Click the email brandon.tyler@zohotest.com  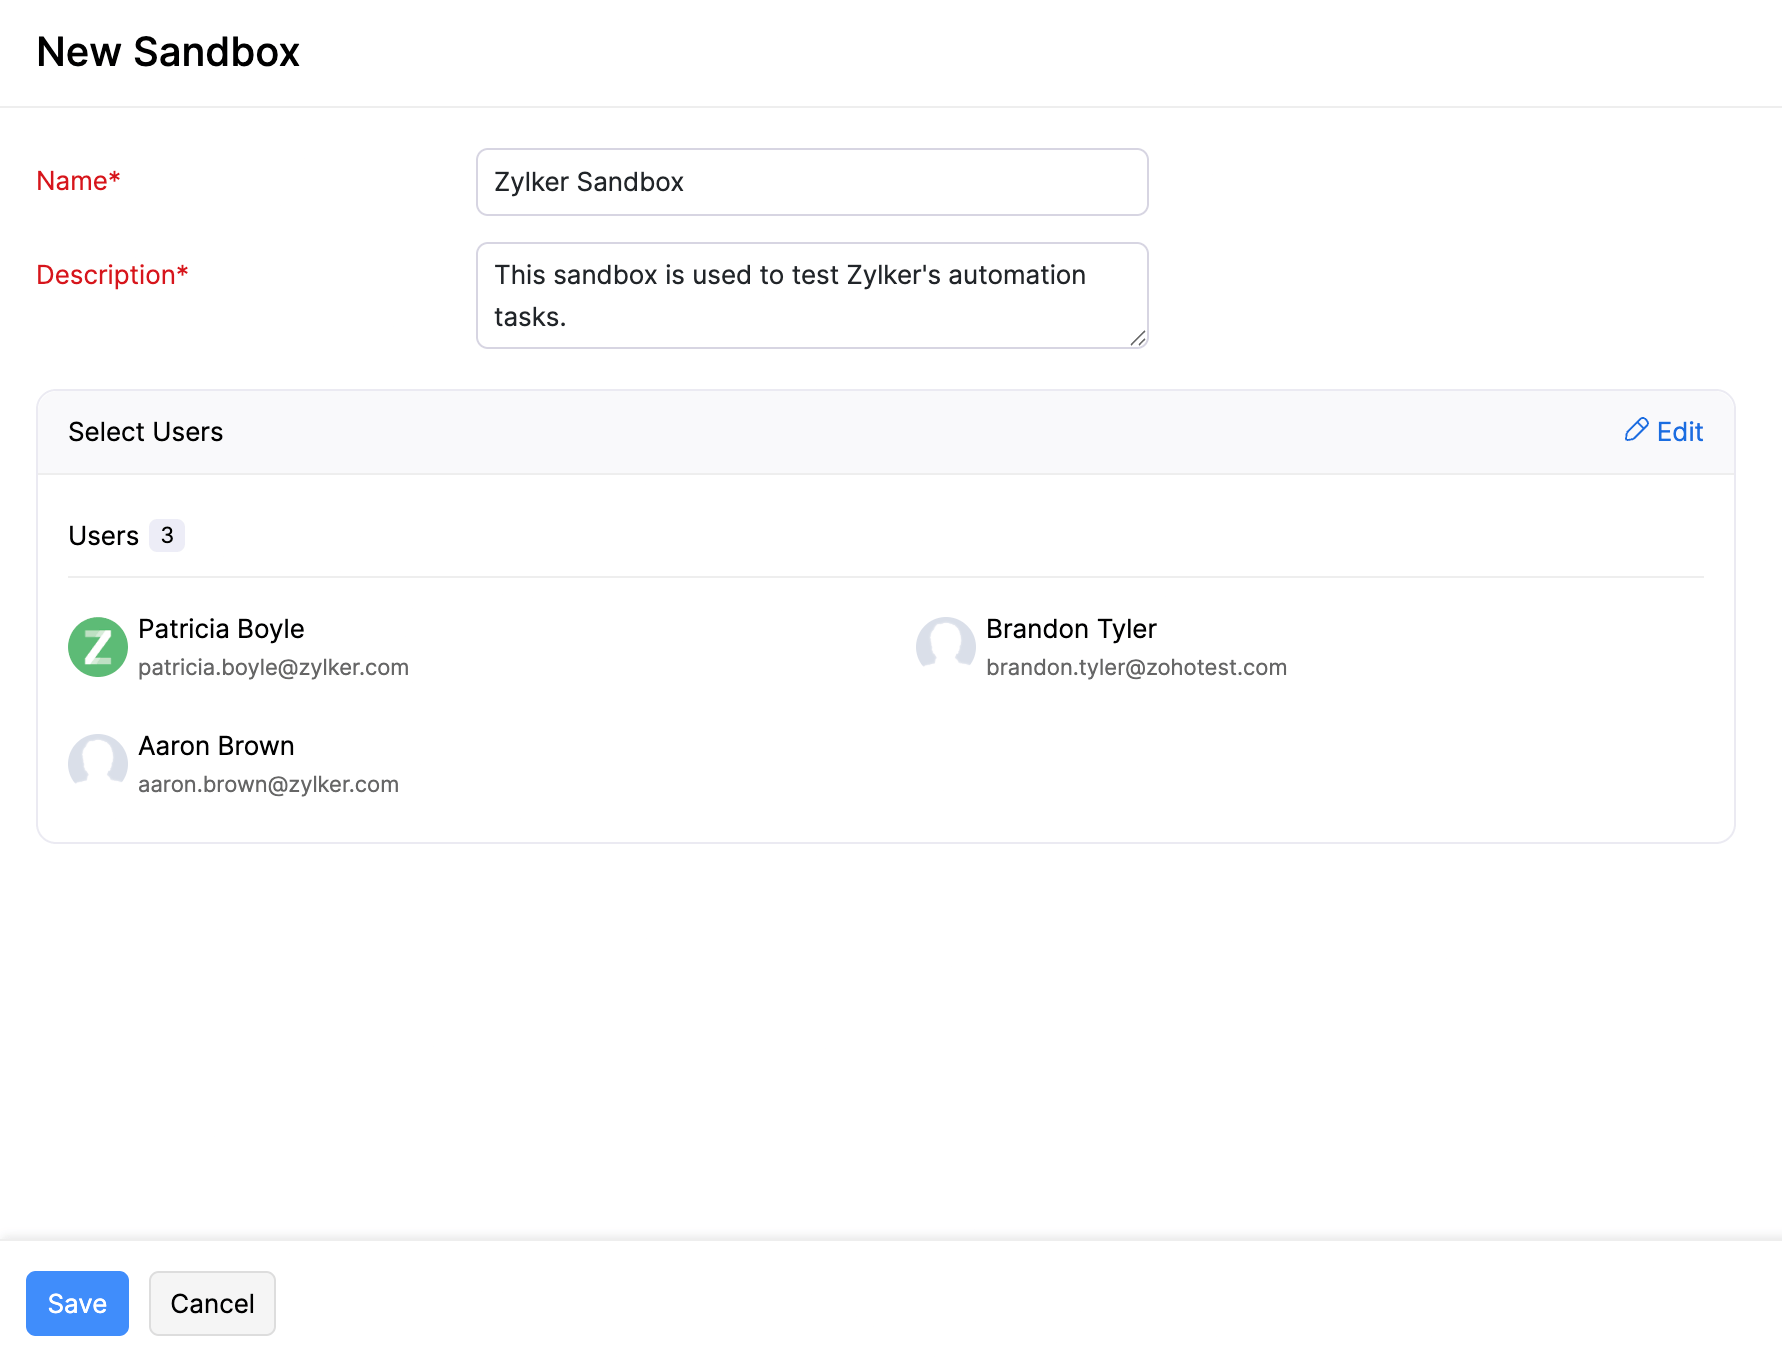[x=1136, y=667]
